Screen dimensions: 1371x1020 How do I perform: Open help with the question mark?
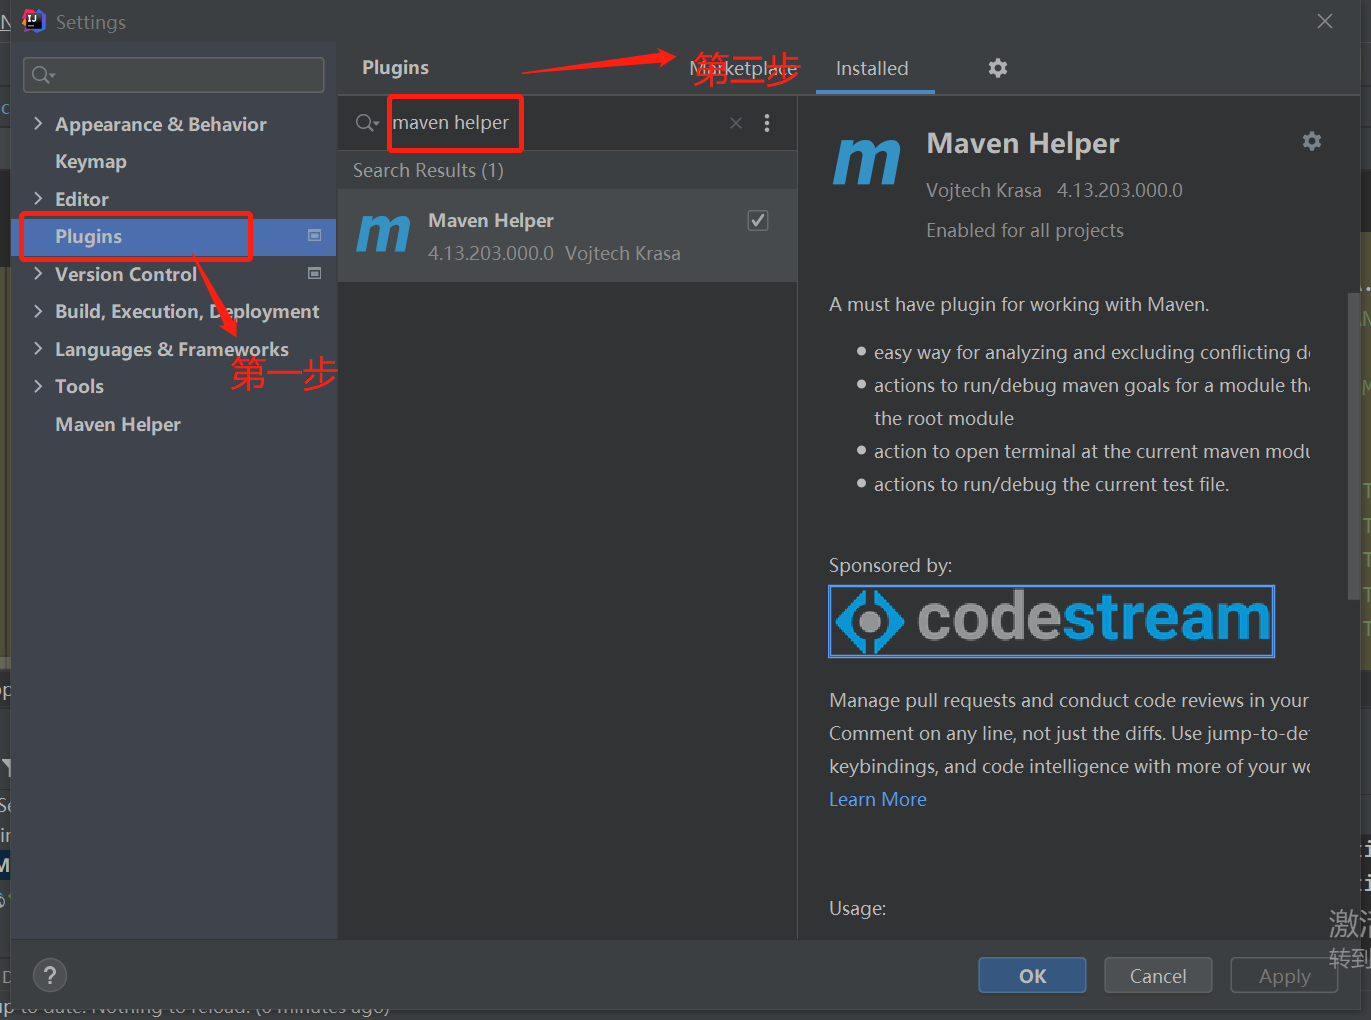50,975
